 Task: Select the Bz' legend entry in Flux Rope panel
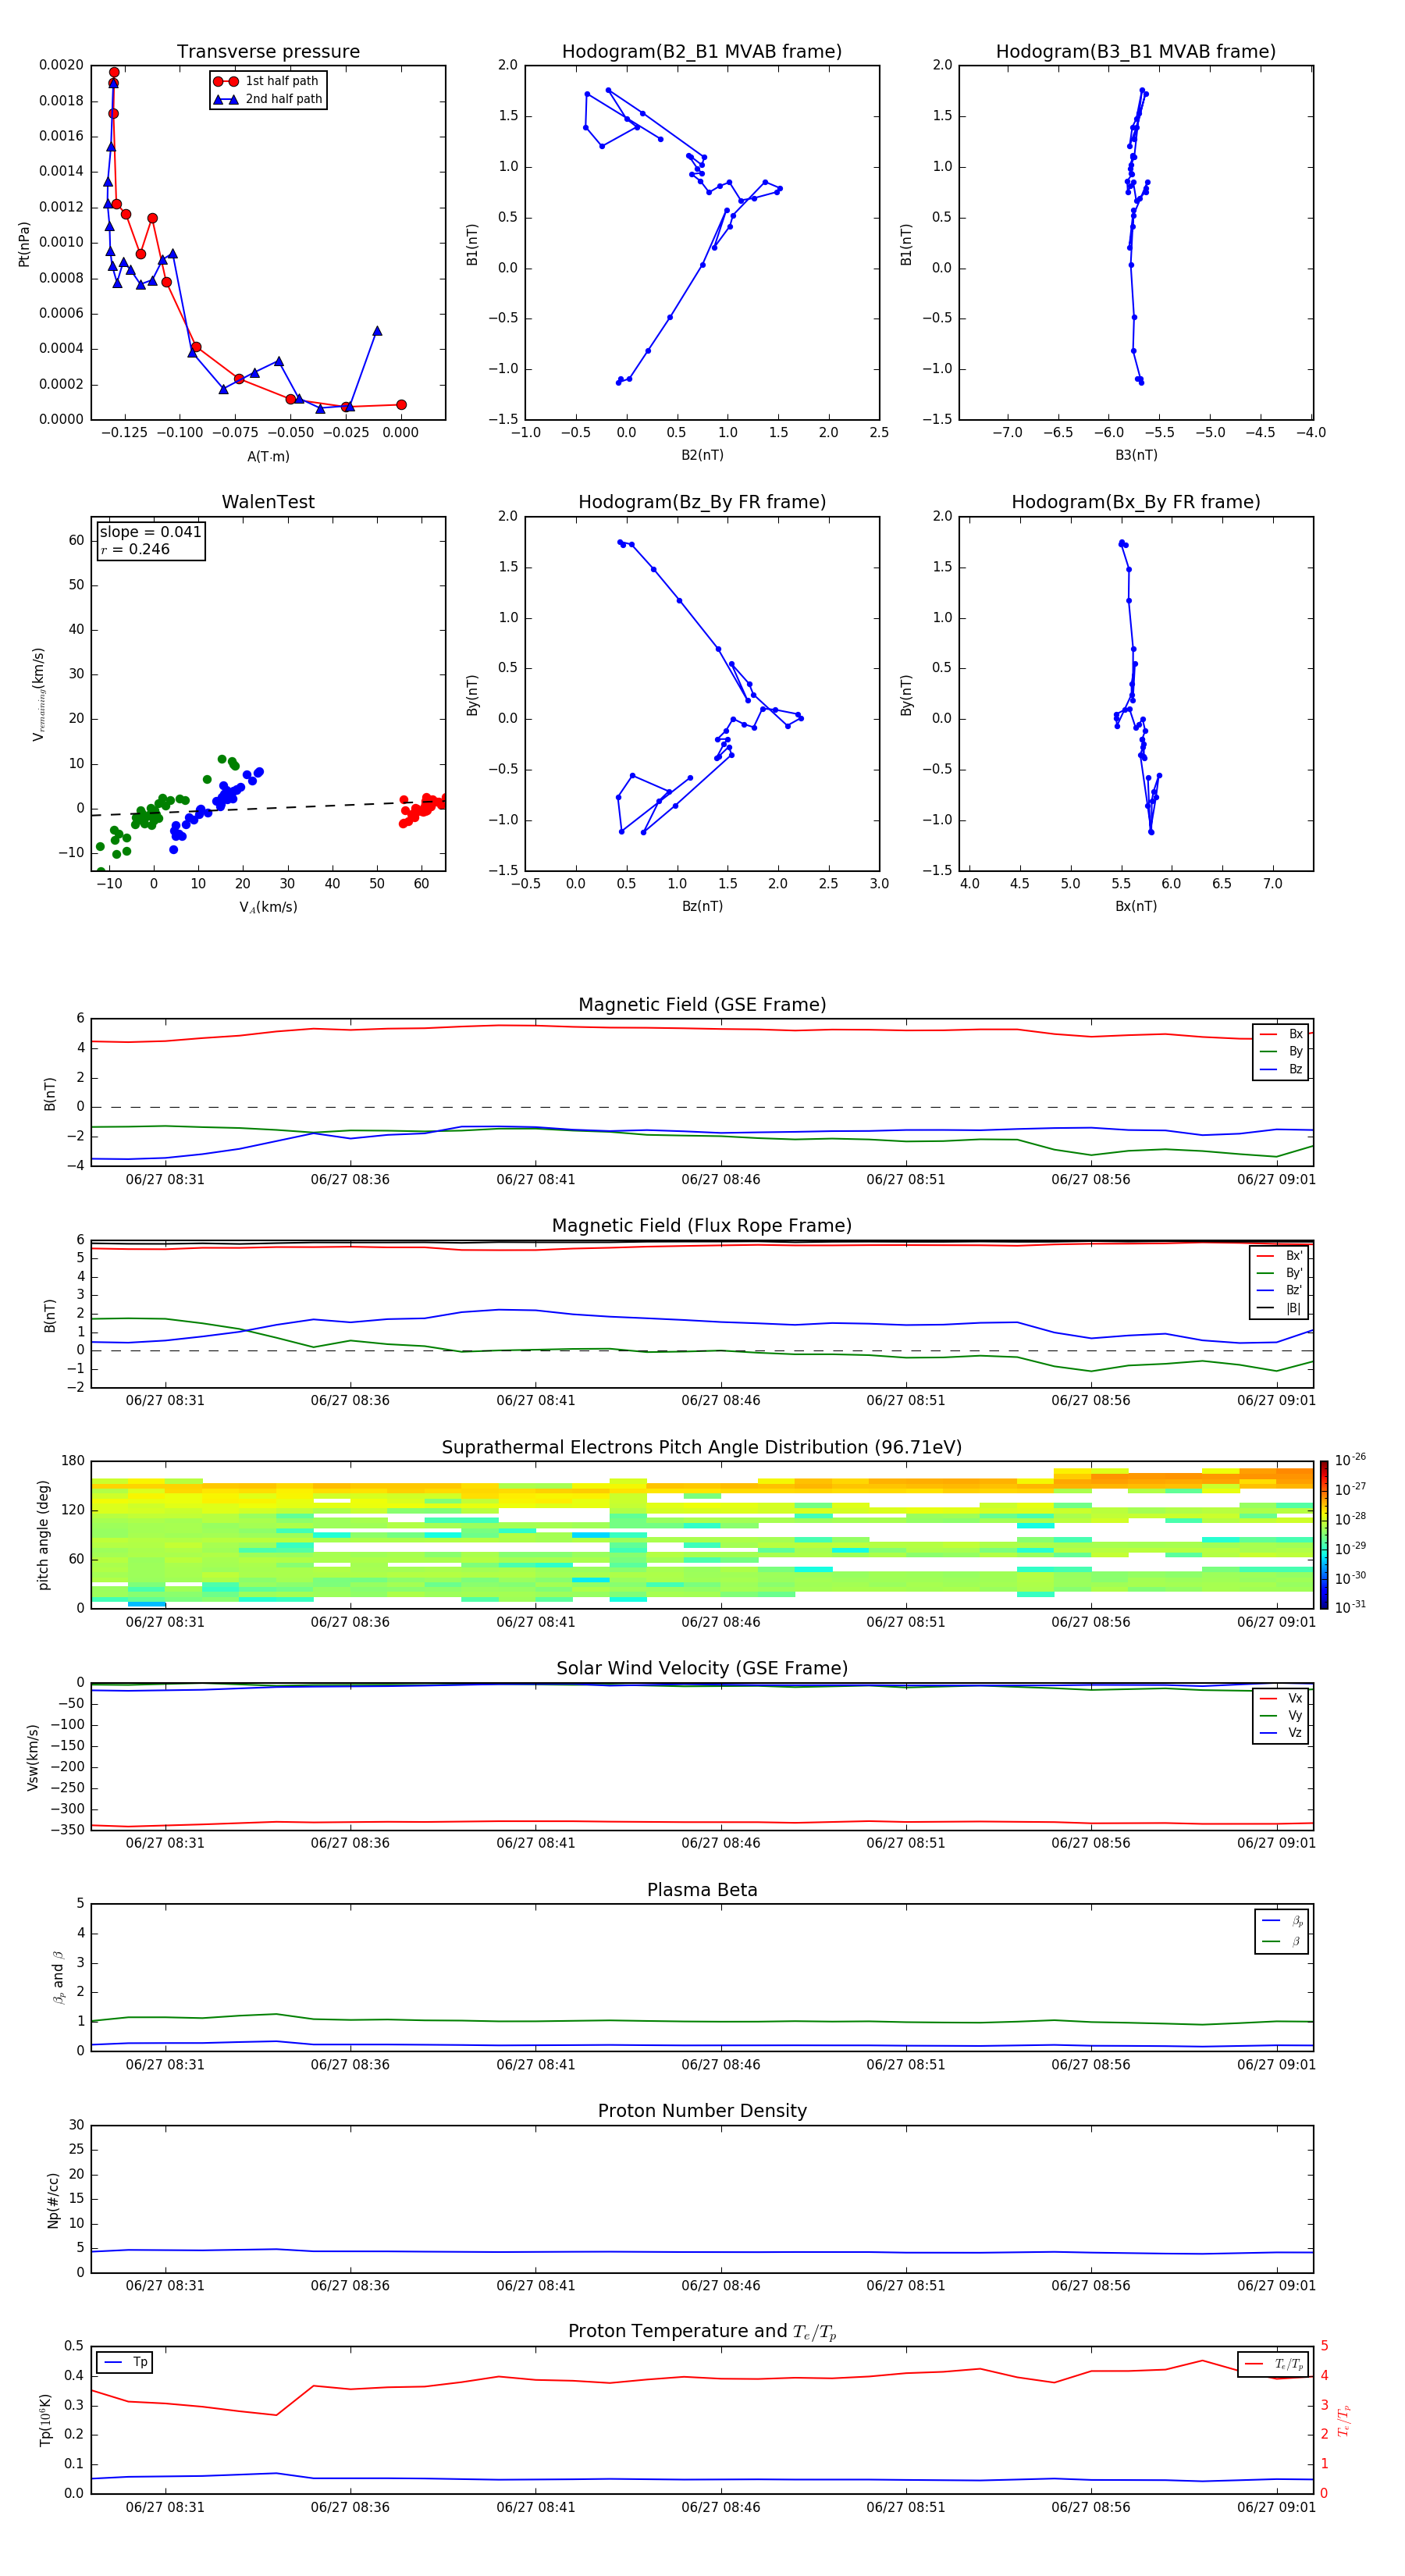[x=1279, y=1291]
